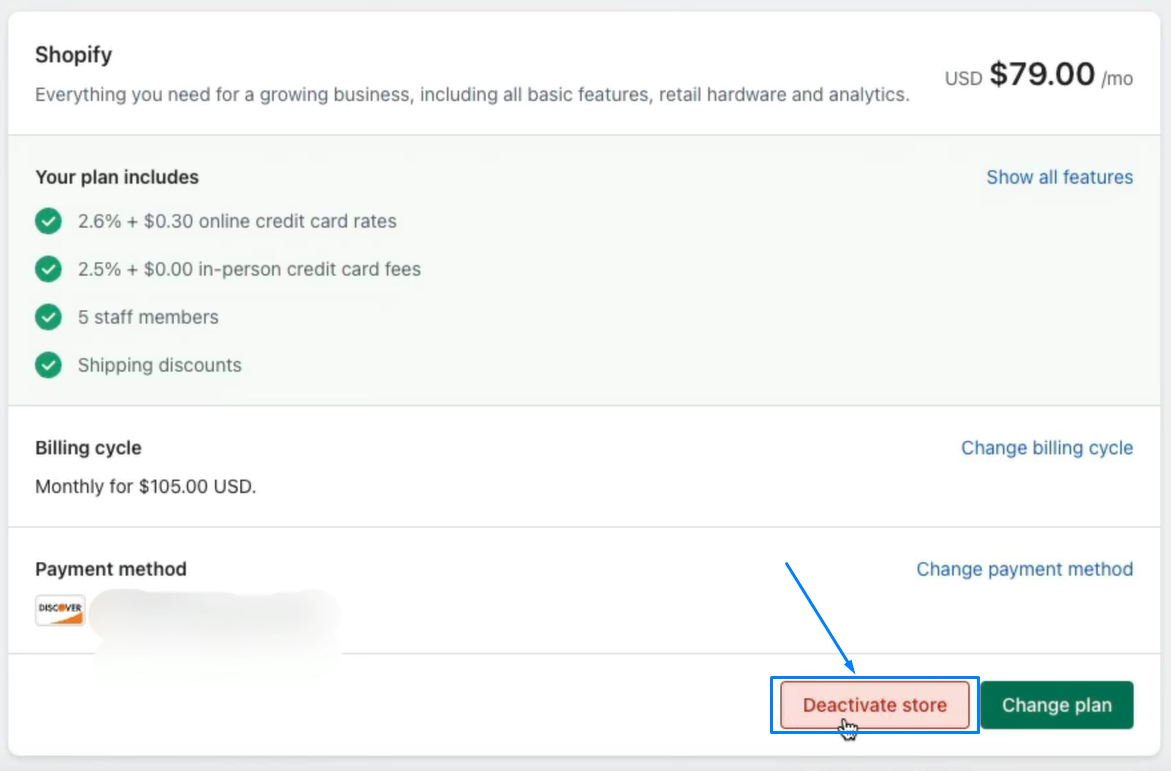Viewport: 1171px width, 771px height.
Task: Click the Discover card logo icon
Action: point(60,610)
